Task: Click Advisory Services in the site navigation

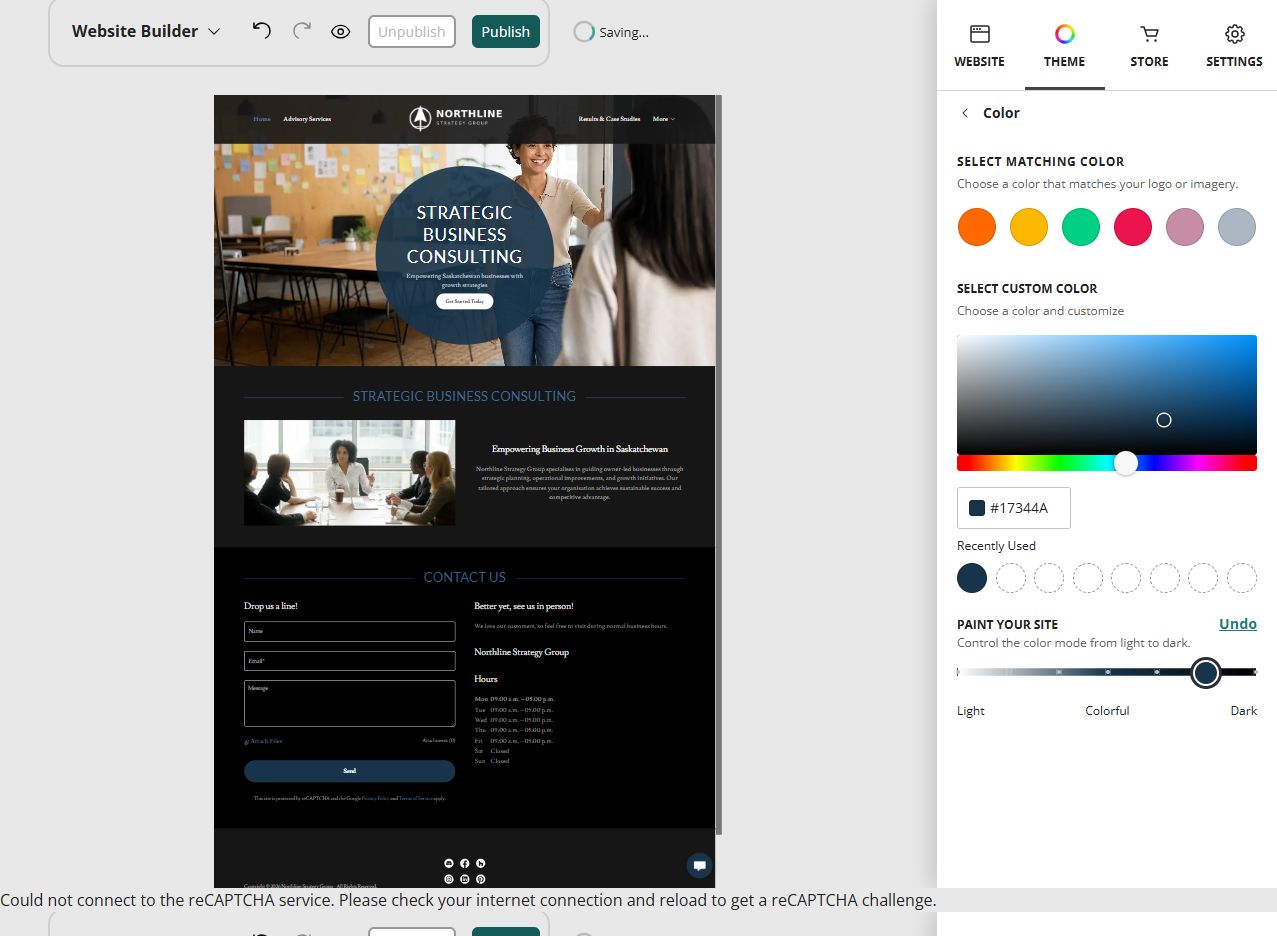Action: click(x=307, y=119)
